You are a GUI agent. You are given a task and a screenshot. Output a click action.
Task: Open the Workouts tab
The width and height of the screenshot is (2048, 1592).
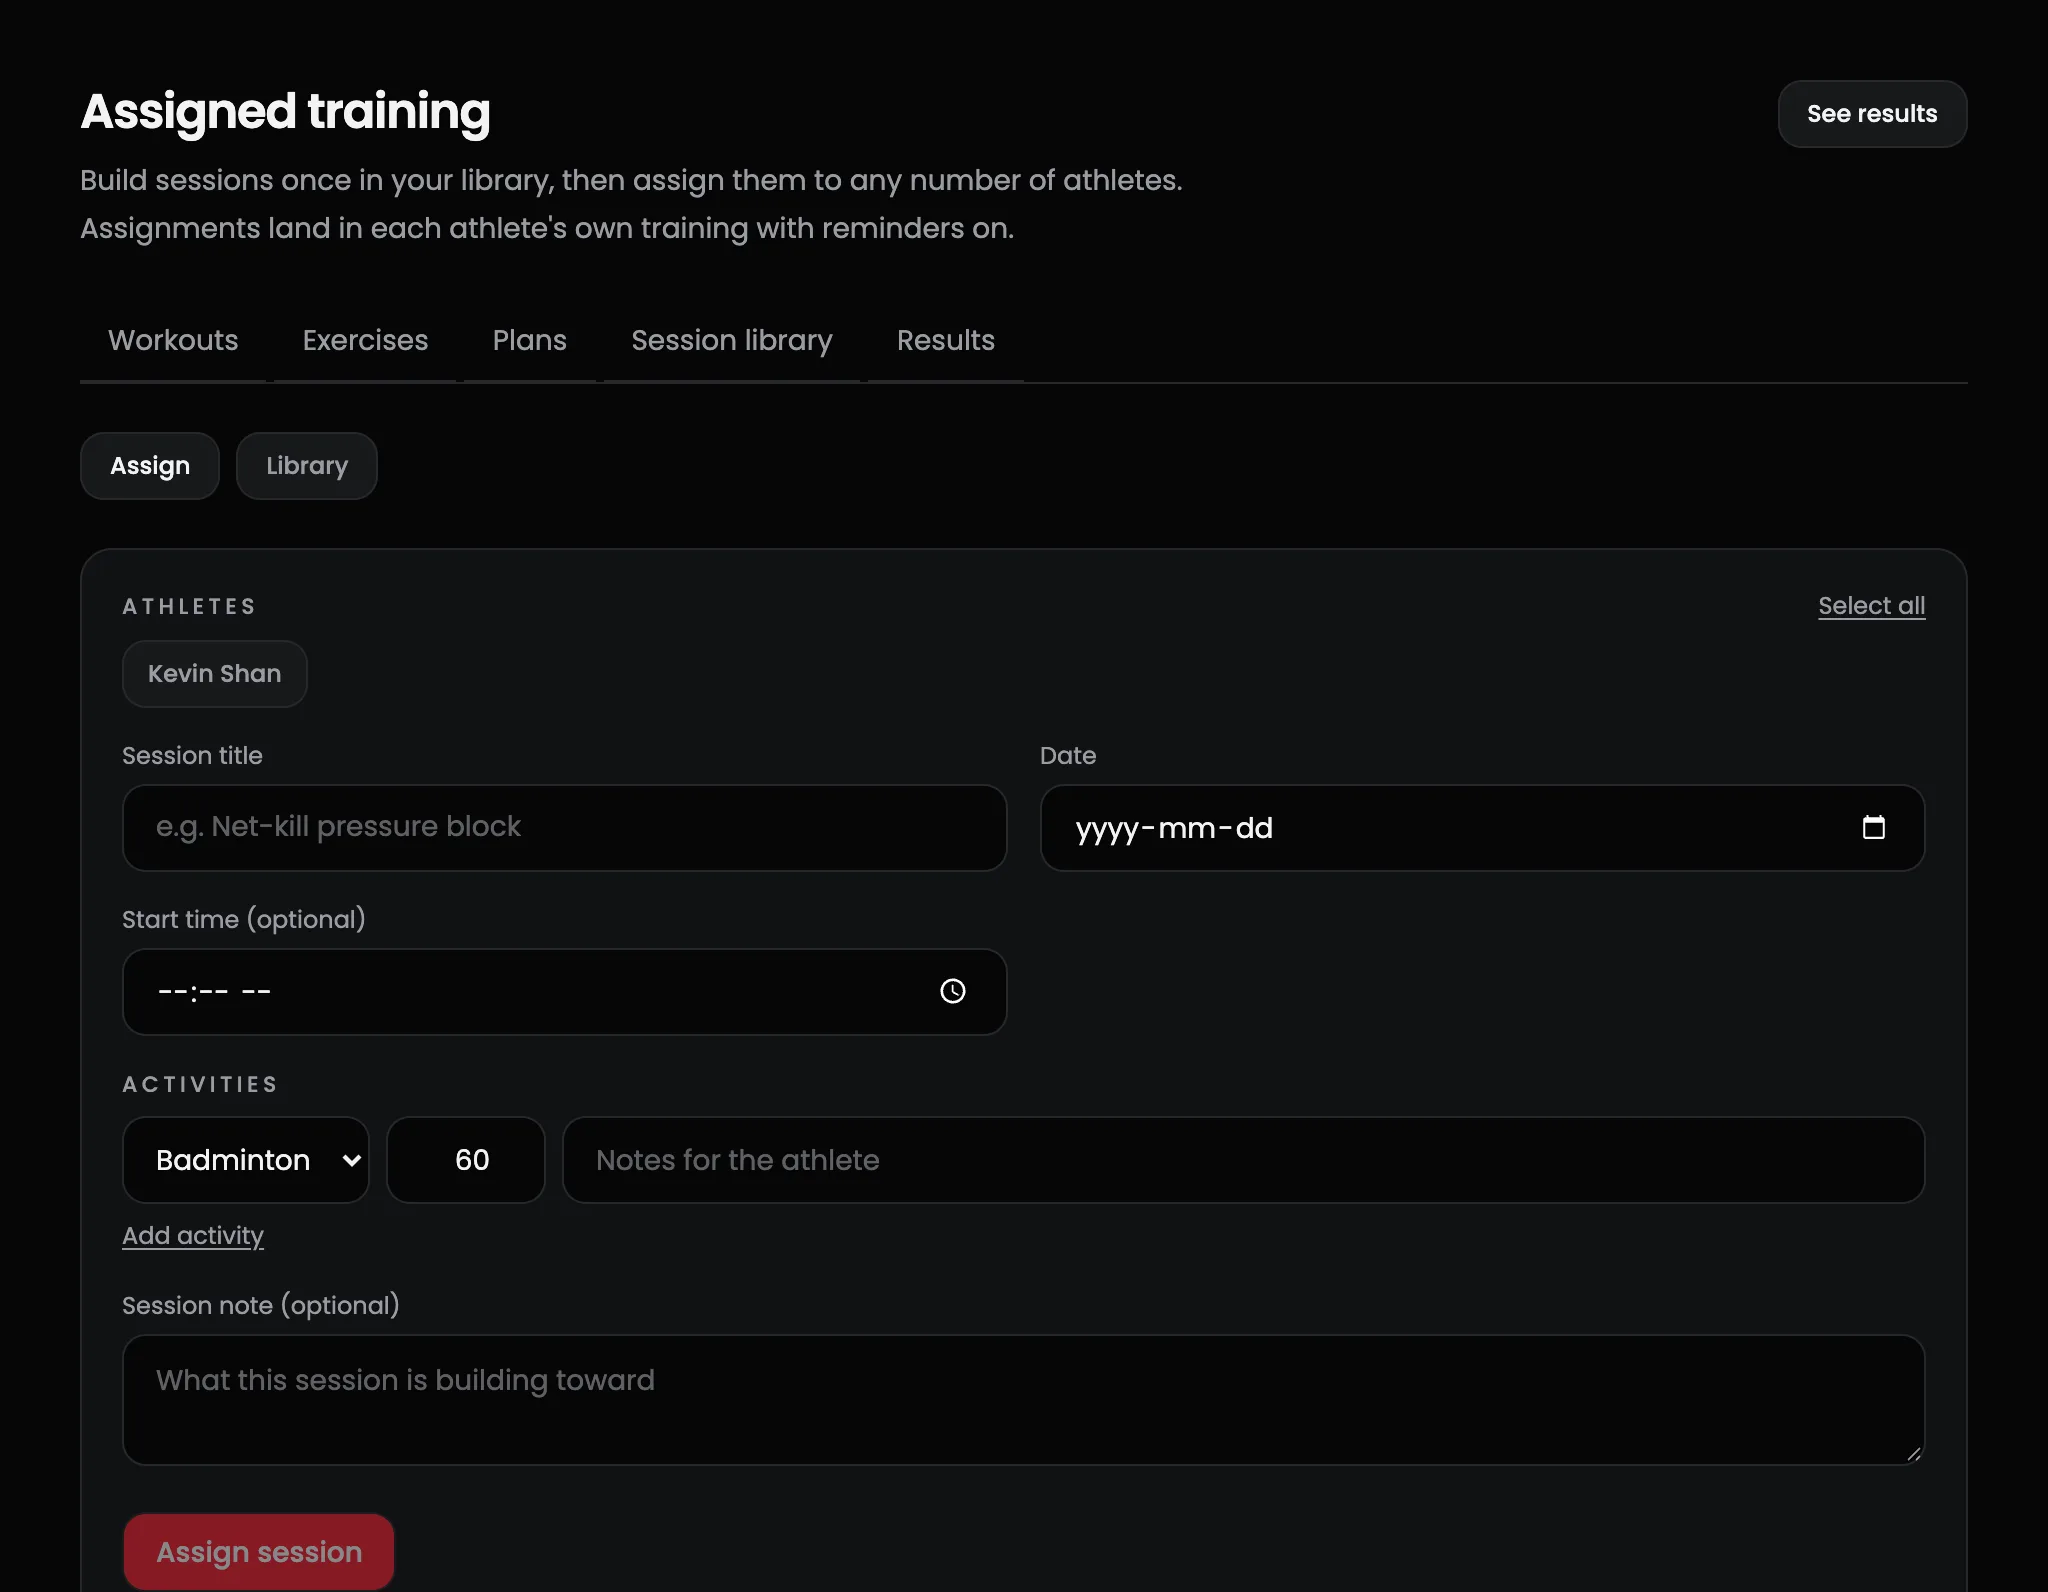(173, 340)
